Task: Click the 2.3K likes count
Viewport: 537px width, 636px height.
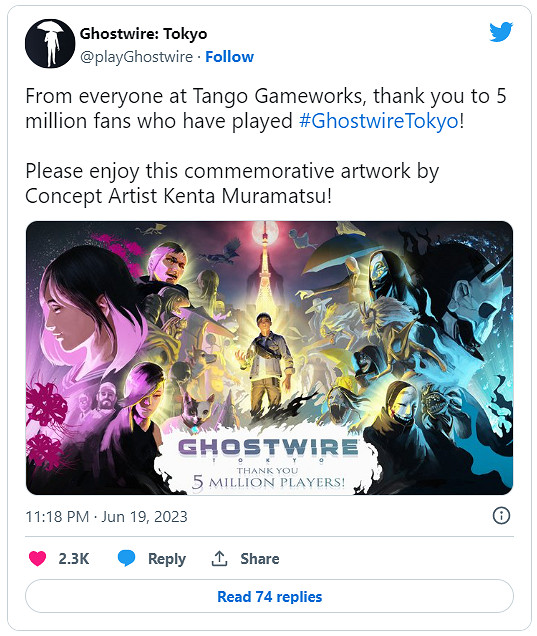Action: [x=73, y=559]
